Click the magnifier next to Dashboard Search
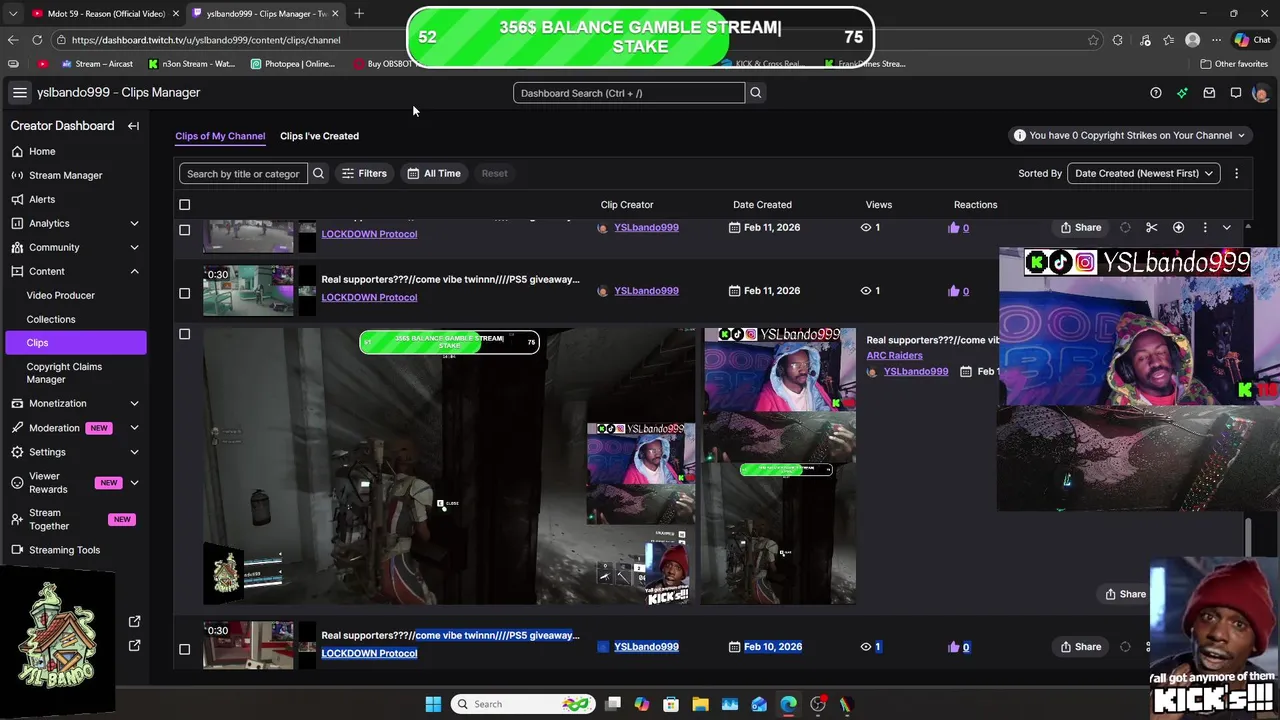Screen dimensions: 1280x720 click(x=756, y=93)
